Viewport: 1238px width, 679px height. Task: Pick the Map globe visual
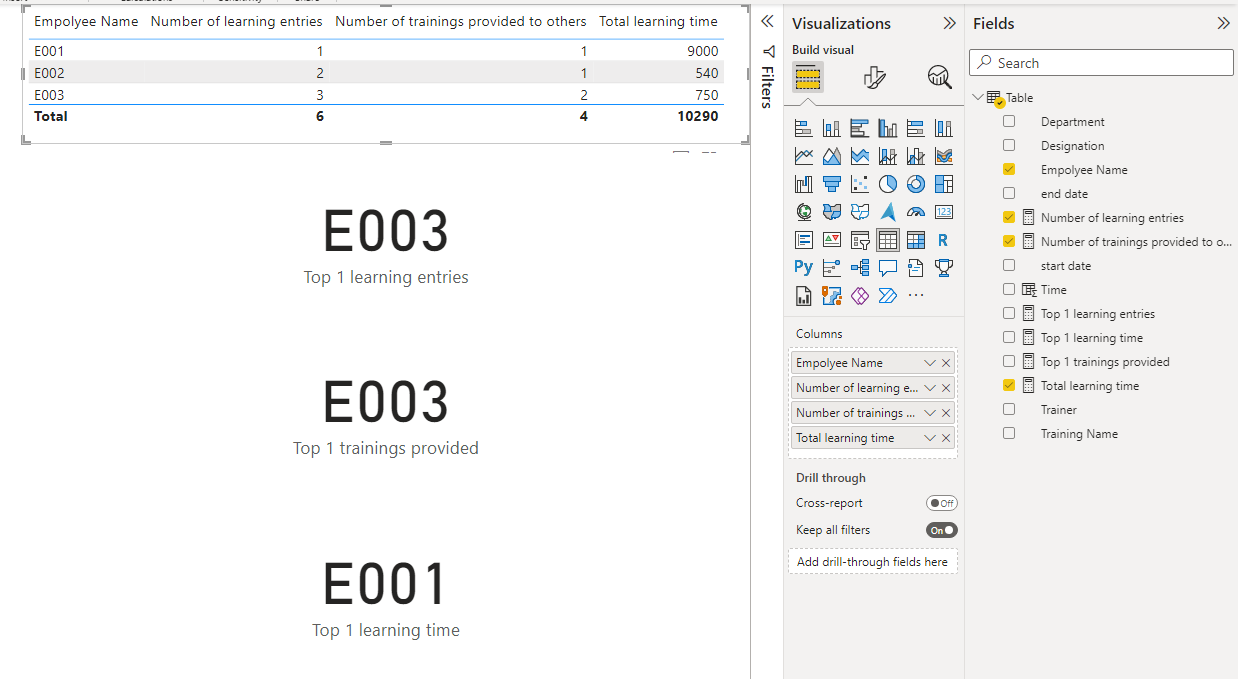(803, 212)
